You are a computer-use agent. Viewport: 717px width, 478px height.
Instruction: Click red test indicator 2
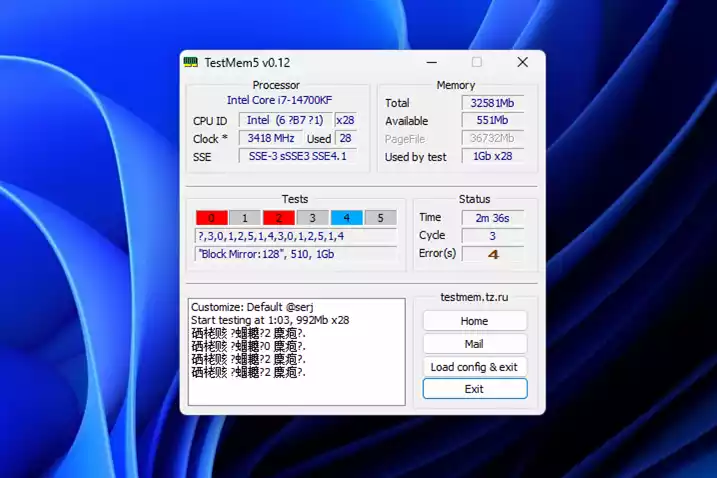tap(279, 218)
